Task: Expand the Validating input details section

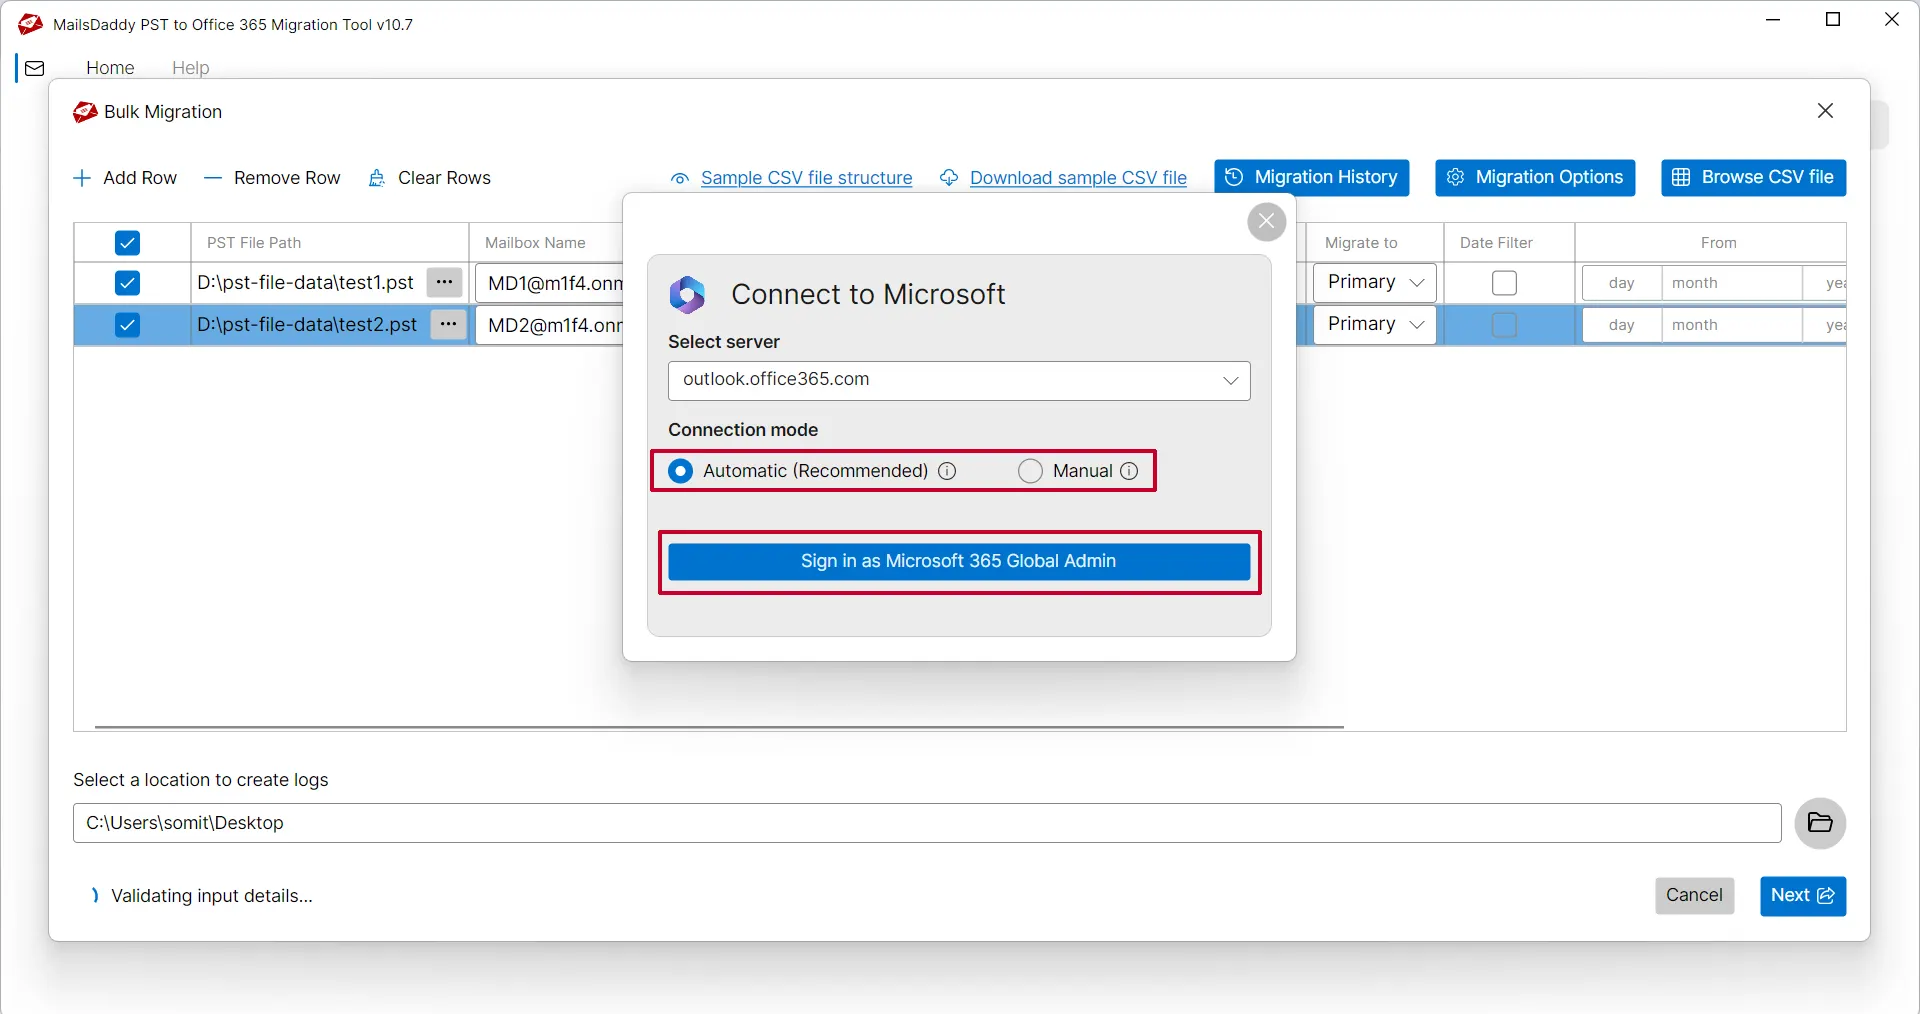Action: coord(94,896)
